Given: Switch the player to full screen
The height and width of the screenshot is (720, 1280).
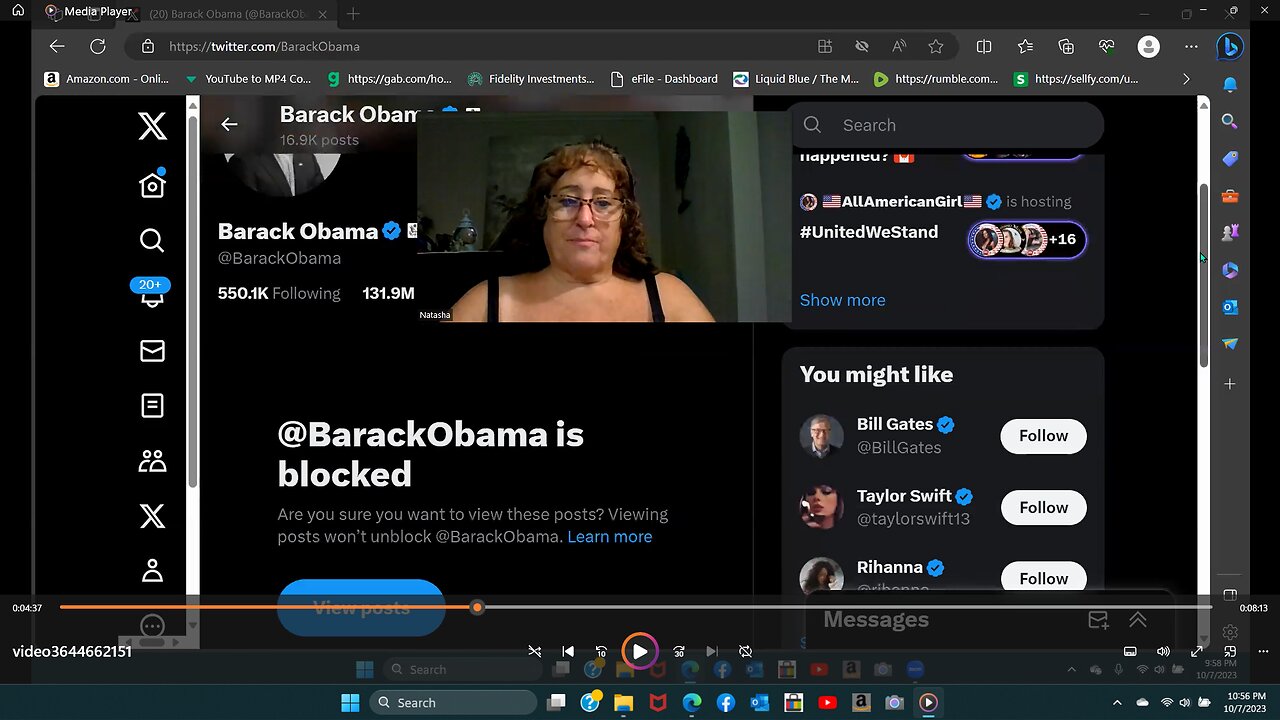Looking at the screenshot, I should (1197, 651).
